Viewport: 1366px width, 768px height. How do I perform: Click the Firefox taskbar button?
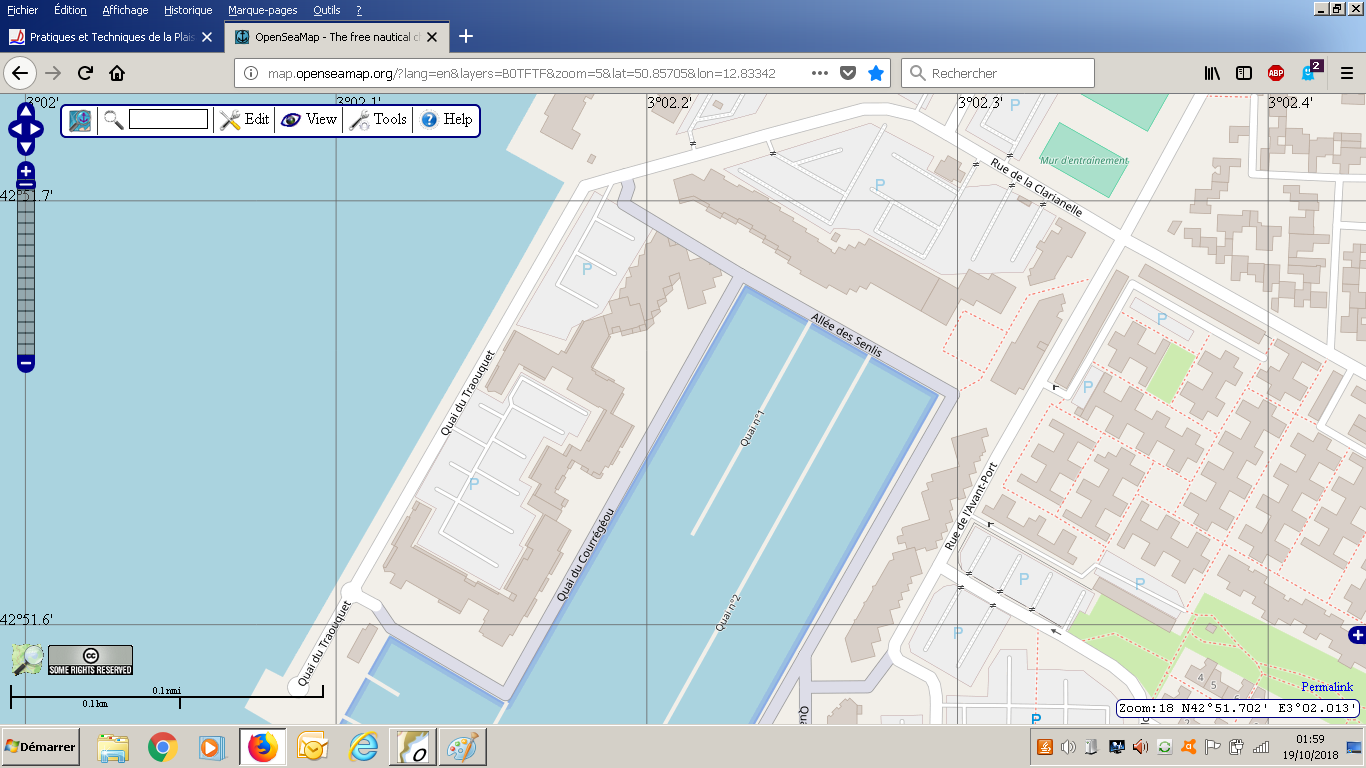coord(262,747)
